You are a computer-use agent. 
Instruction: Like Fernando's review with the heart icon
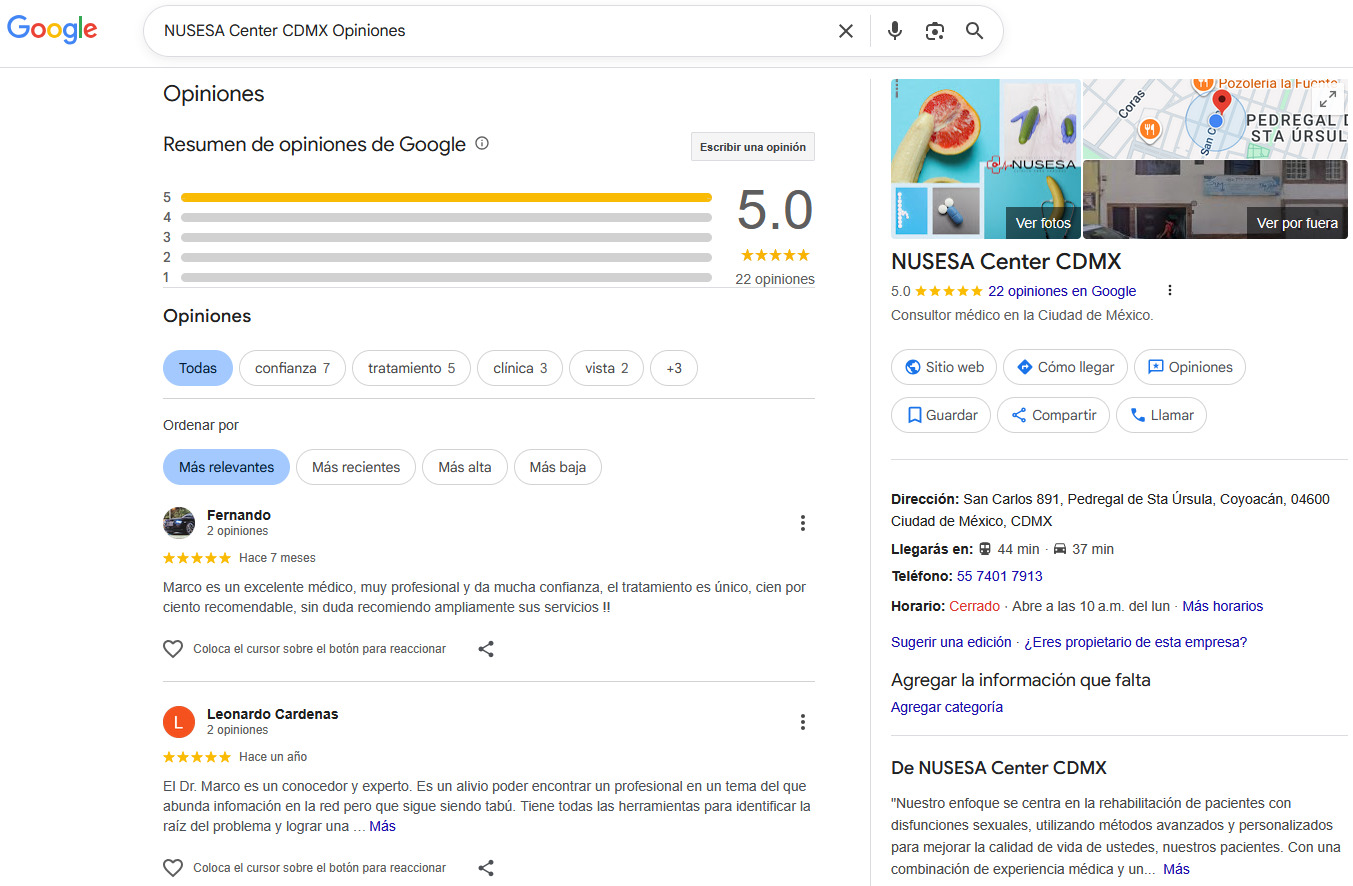tap(173, 649)
